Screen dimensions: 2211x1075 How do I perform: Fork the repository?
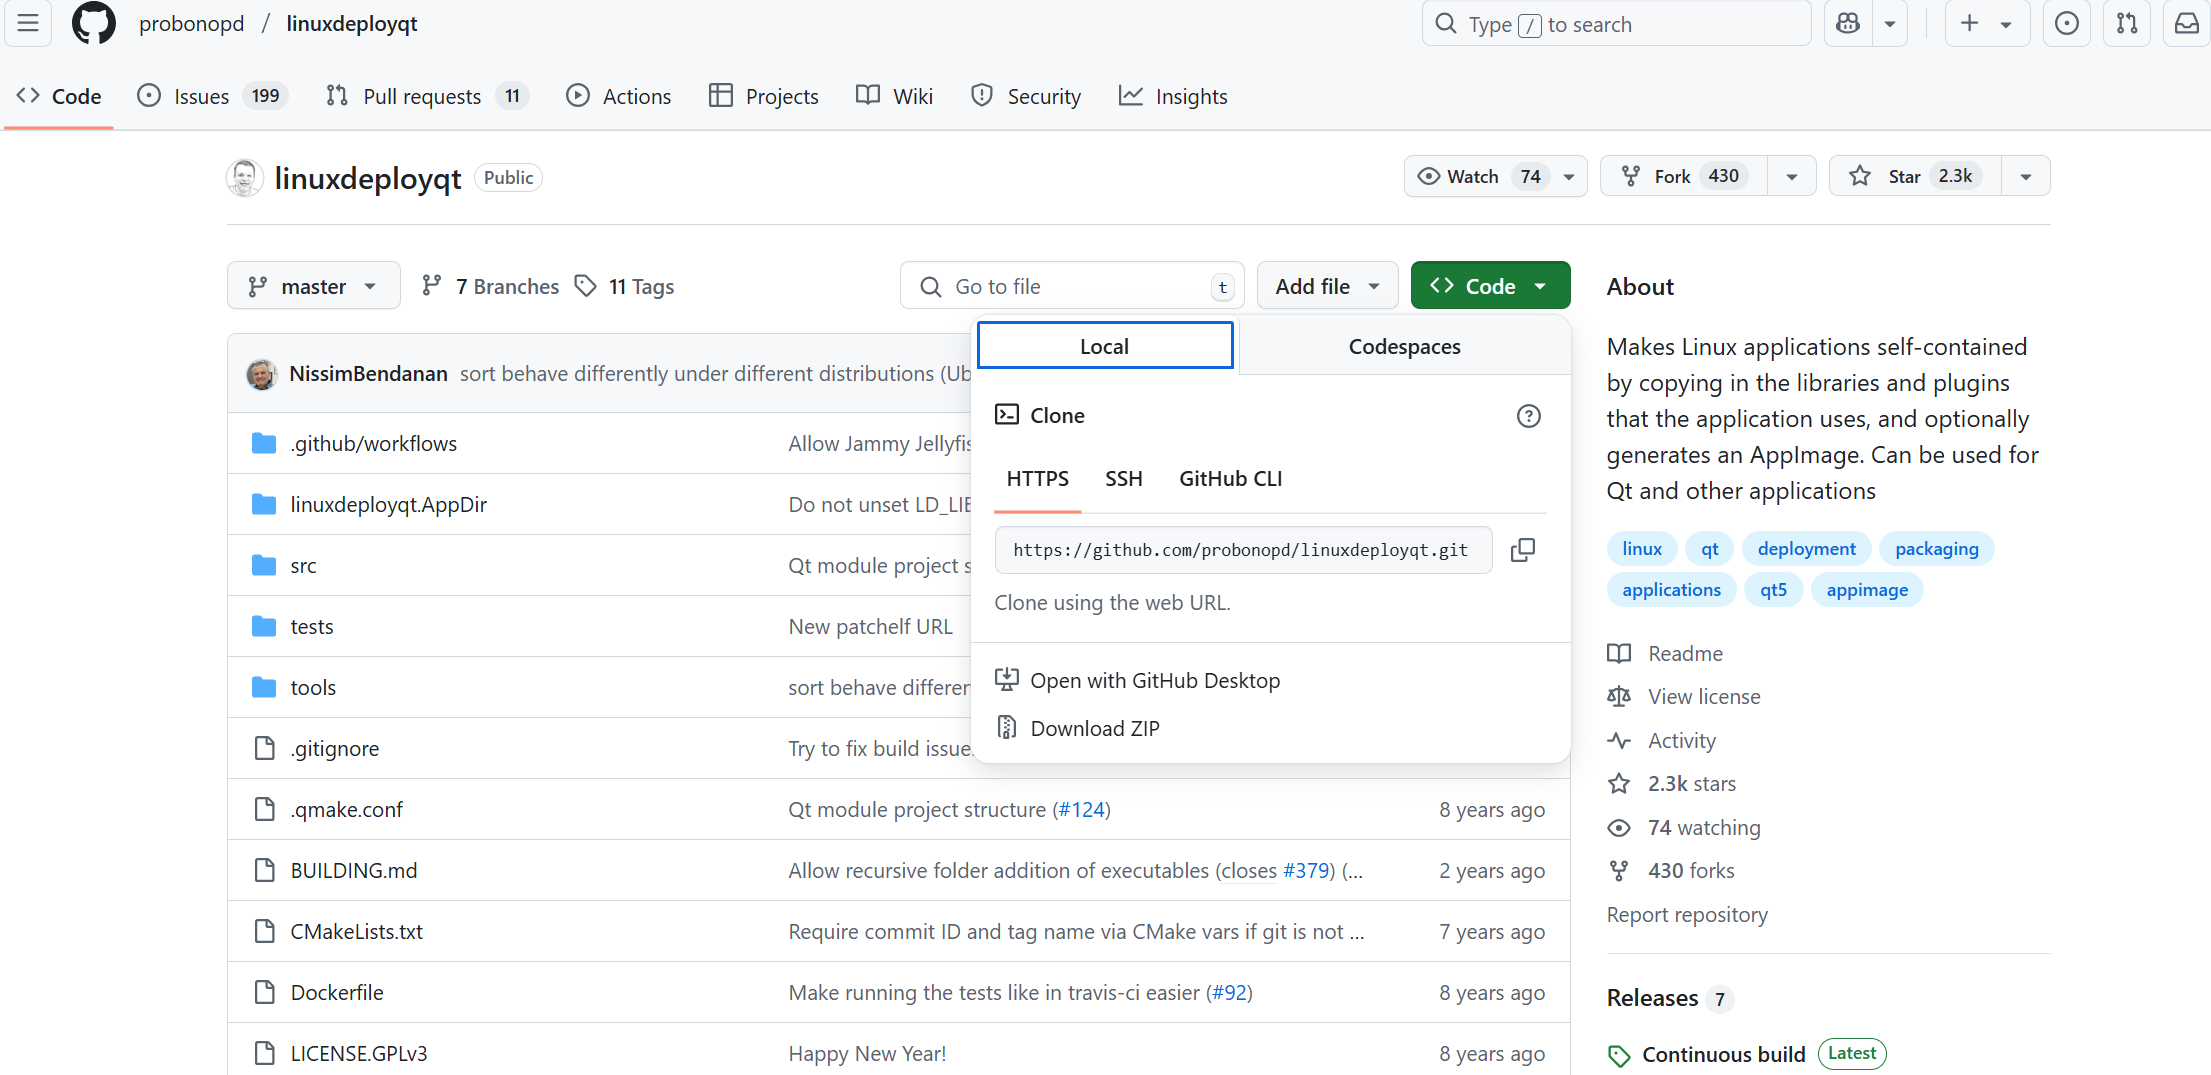click(x=1685, y=176)
